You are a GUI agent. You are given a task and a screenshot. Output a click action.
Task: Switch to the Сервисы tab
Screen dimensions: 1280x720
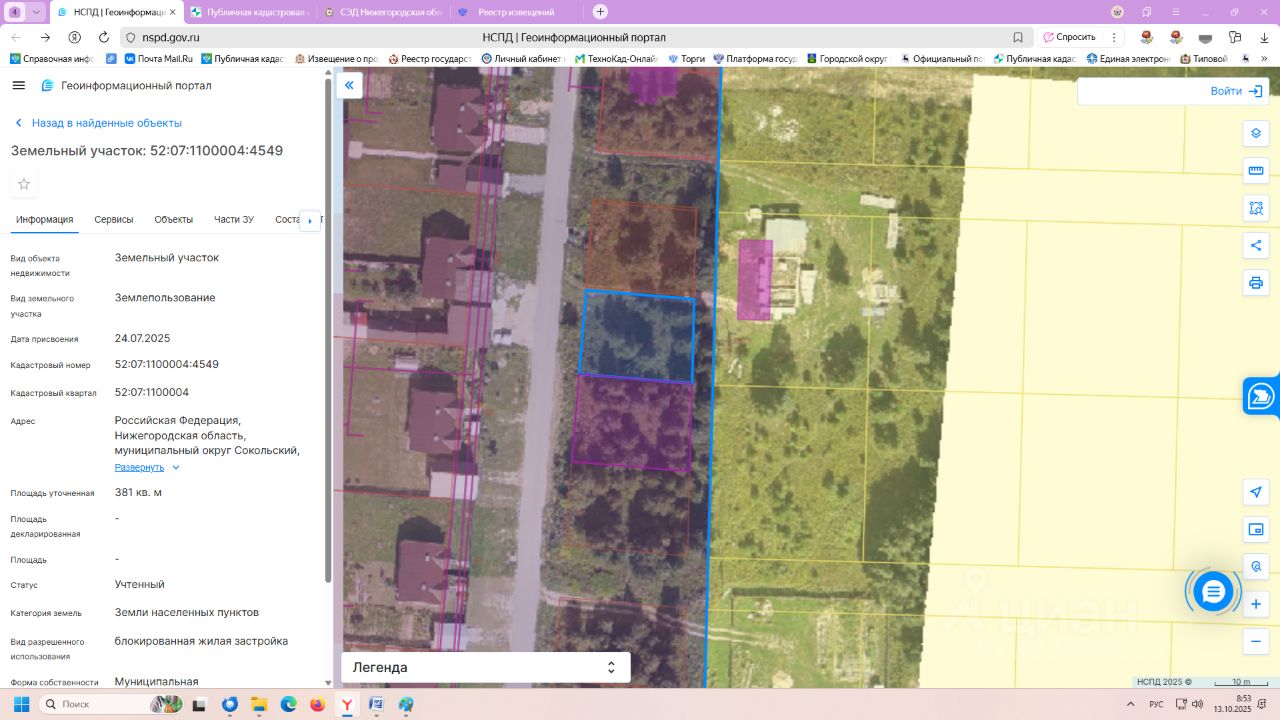pyautogui.click(x=114, y=220)
